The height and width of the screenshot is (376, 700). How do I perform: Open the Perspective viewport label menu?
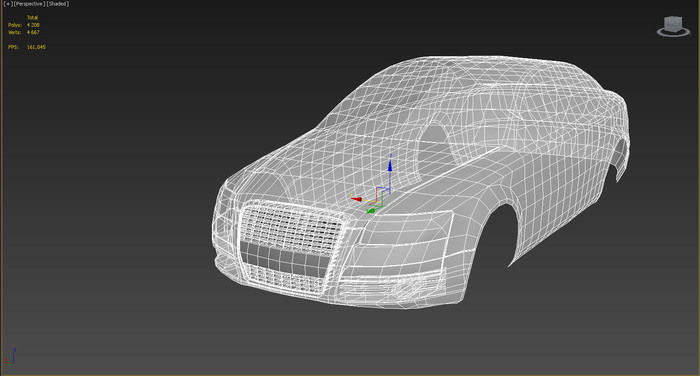29,4
